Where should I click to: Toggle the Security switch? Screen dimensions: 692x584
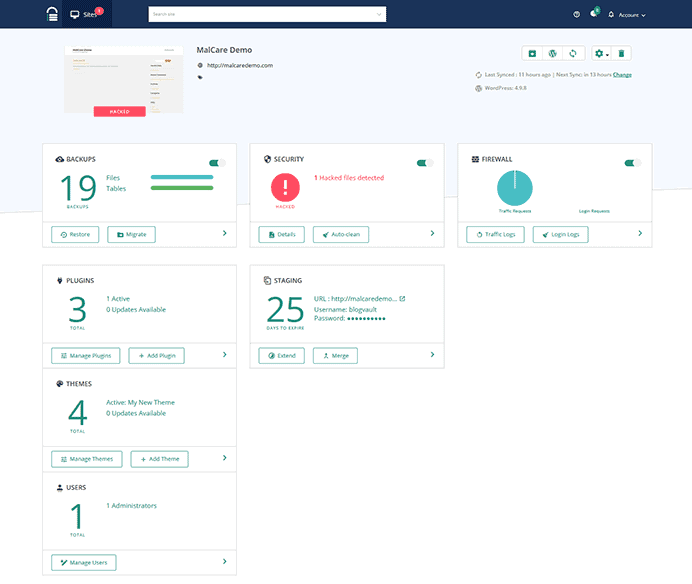pos(425,163)
